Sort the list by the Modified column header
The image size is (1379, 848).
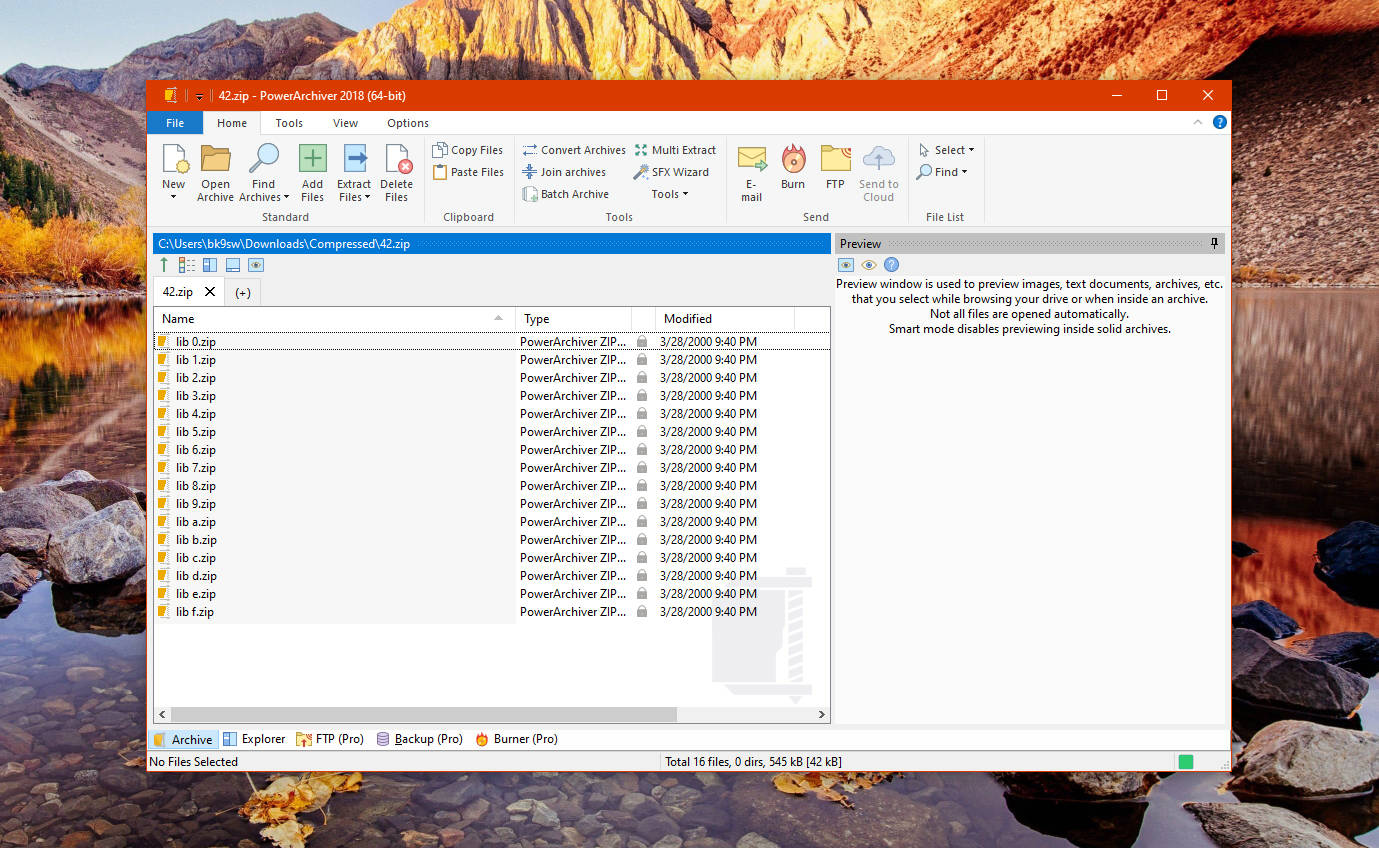point(725,319)
